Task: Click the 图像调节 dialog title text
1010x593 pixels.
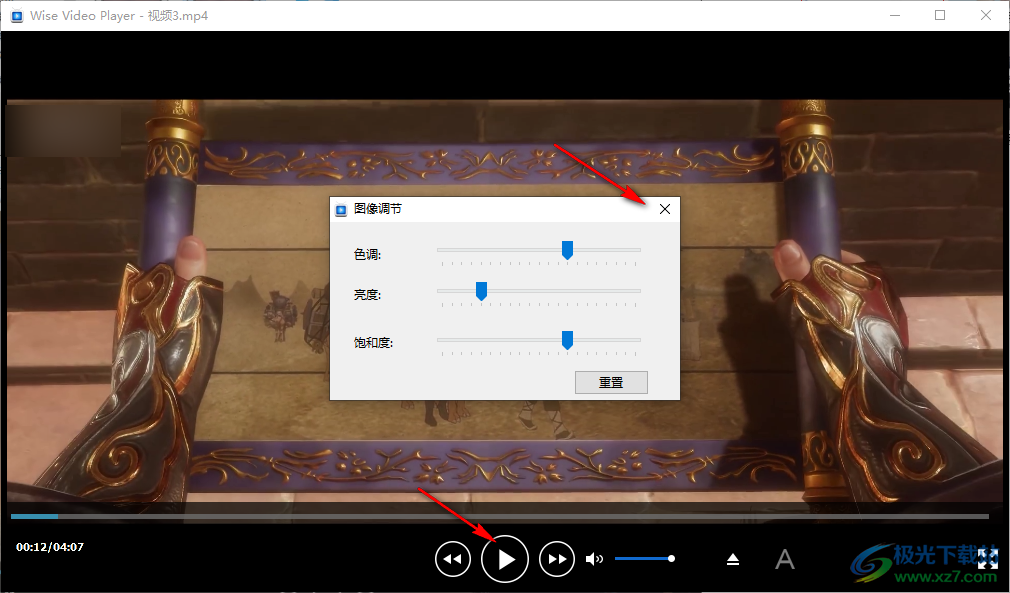Action: (378, 209)
